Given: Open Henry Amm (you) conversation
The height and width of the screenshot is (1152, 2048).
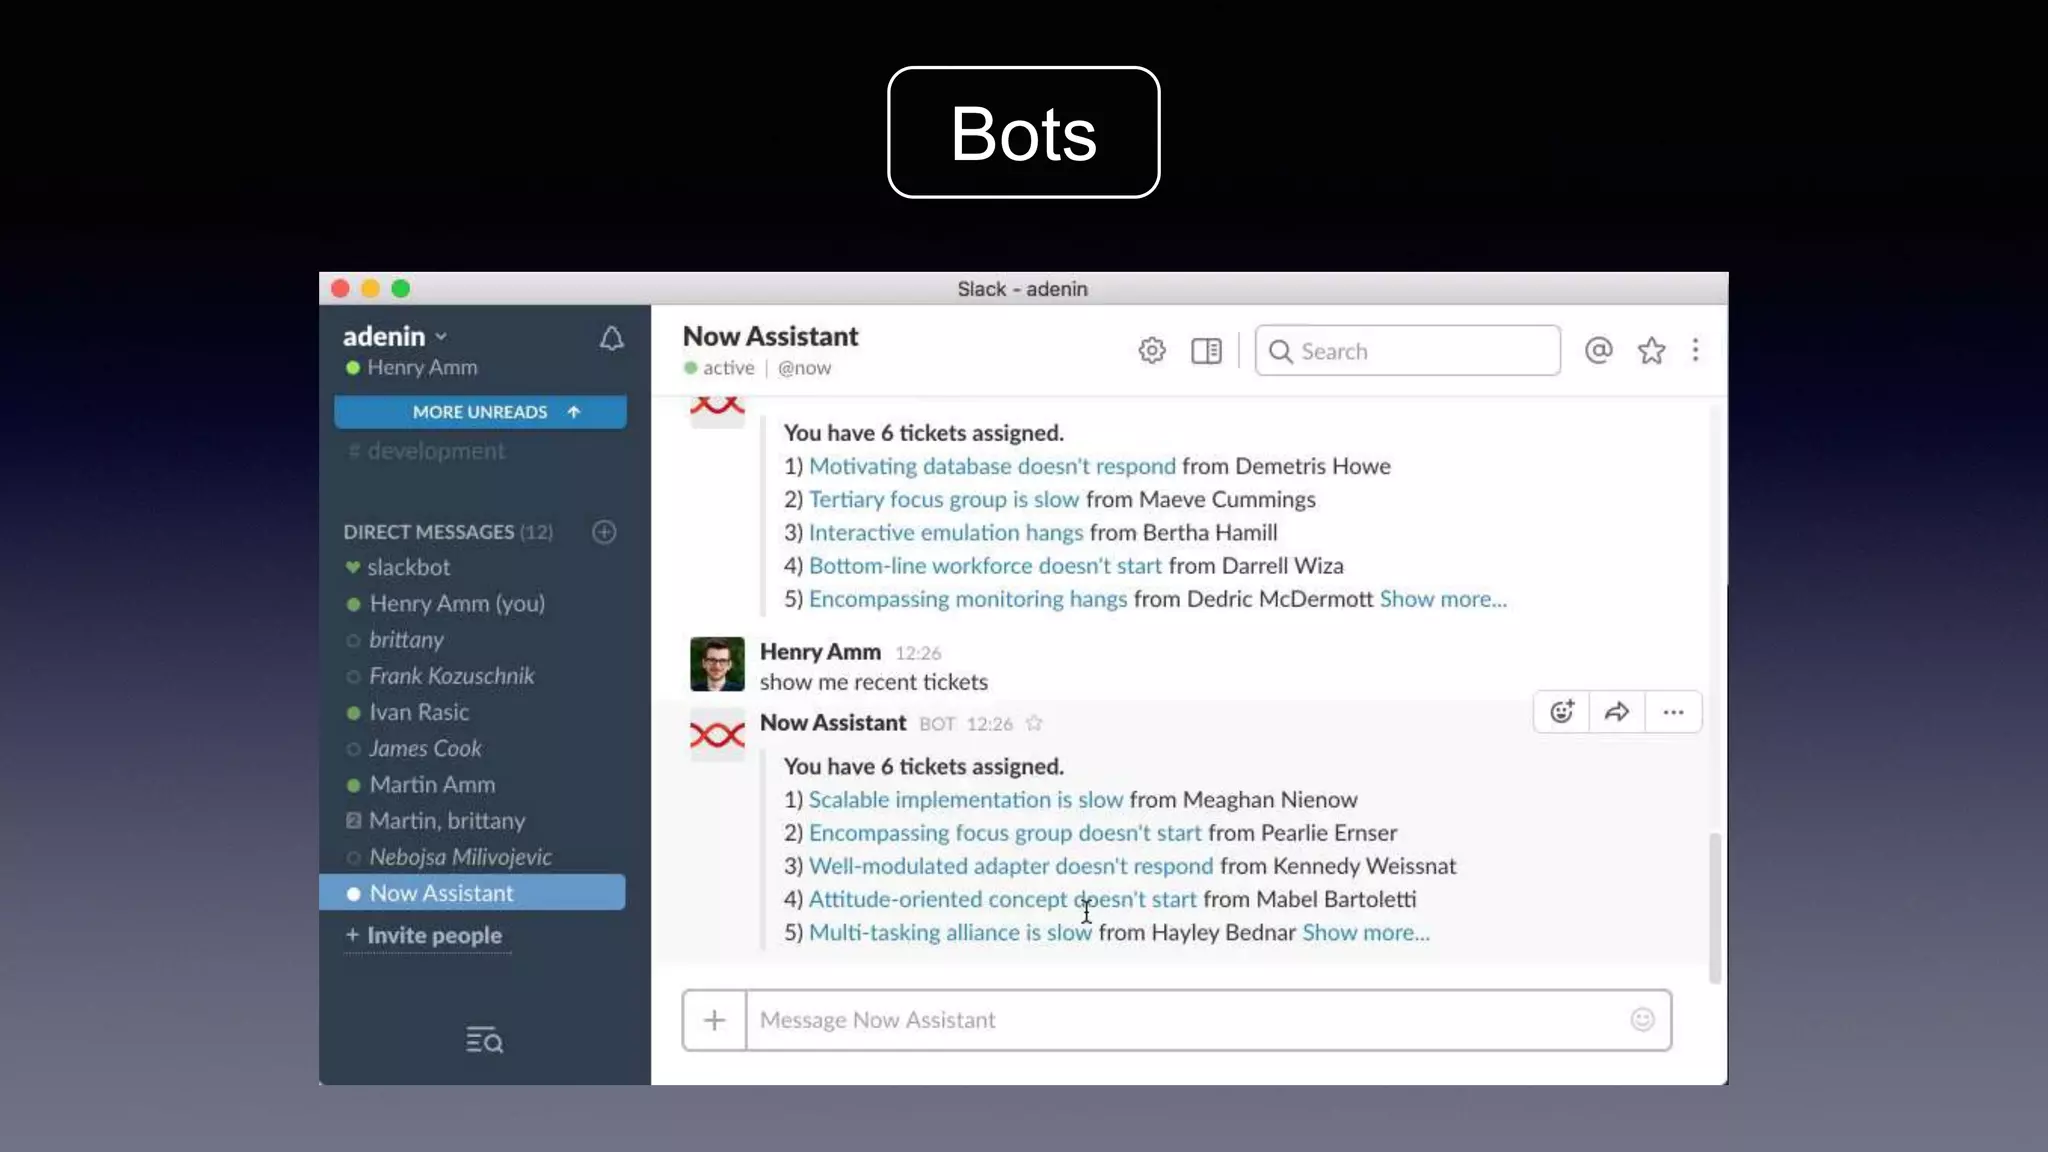Looking at the screenshot, I should point(456,604).
